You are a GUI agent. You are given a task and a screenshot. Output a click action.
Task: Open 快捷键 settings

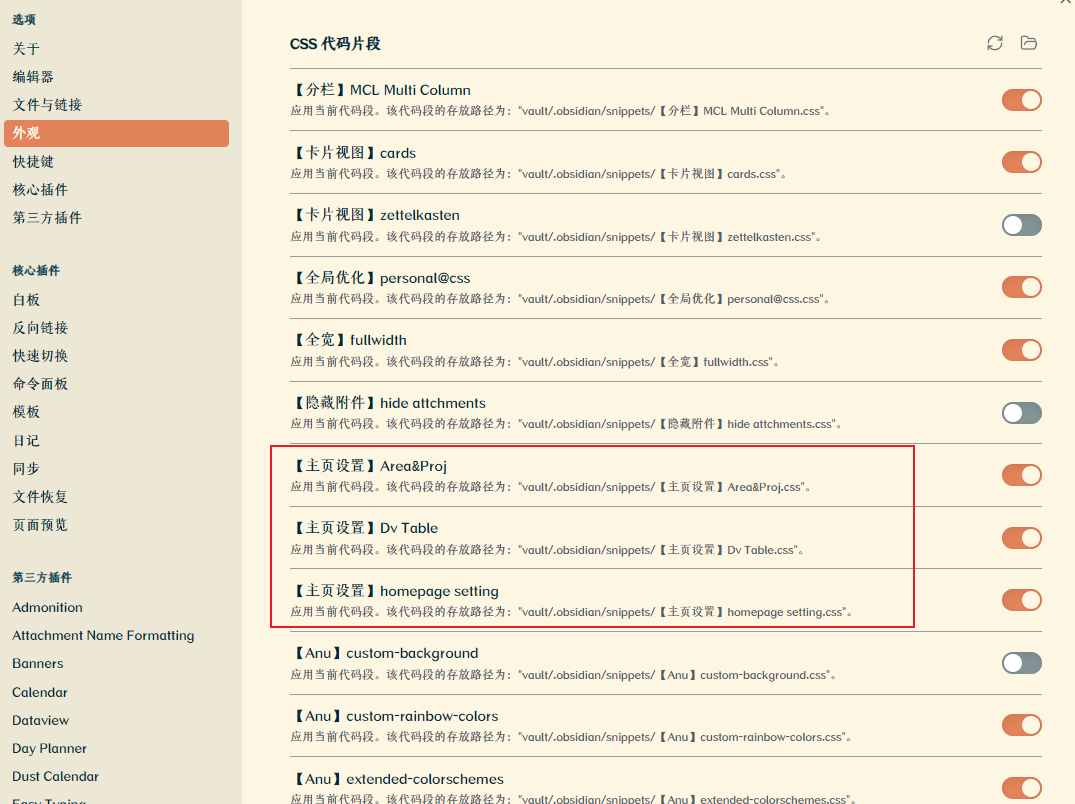tap(117, 162)
